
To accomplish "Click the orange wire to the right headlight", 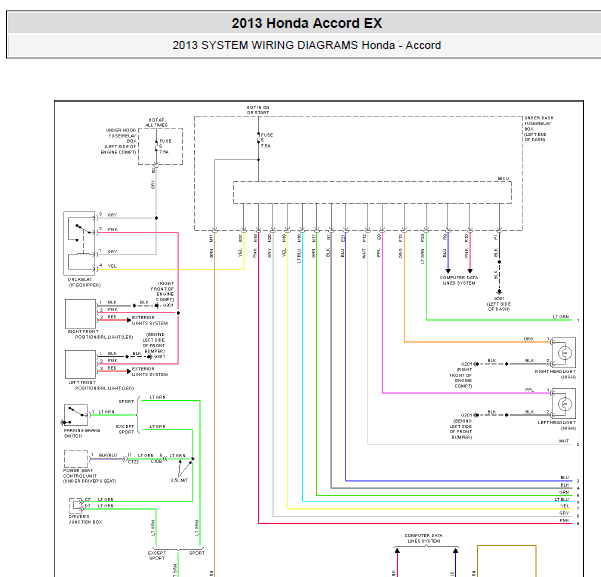I will pyautogui.click(x=477, y=342).
